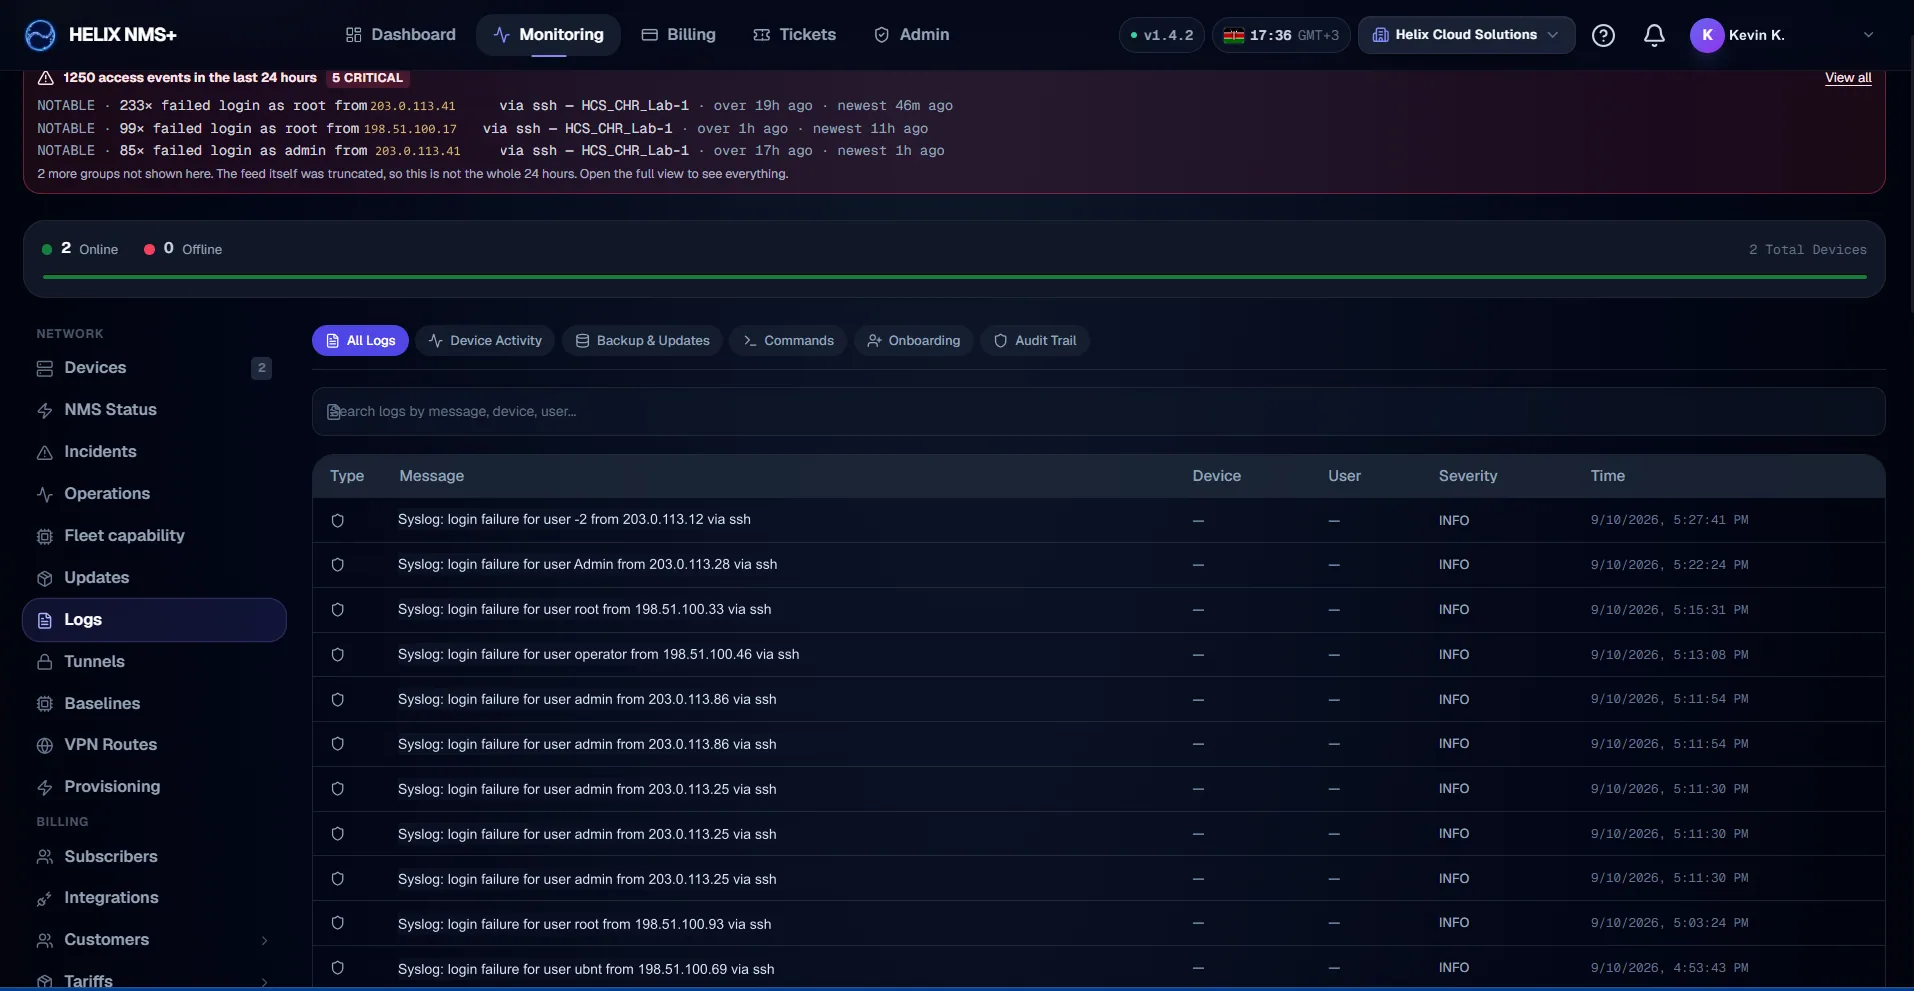Click shield icon on root 198.51.100.93 row
Screen dimensions: 1914x991
pyautogui.click(x=338, y=923)
